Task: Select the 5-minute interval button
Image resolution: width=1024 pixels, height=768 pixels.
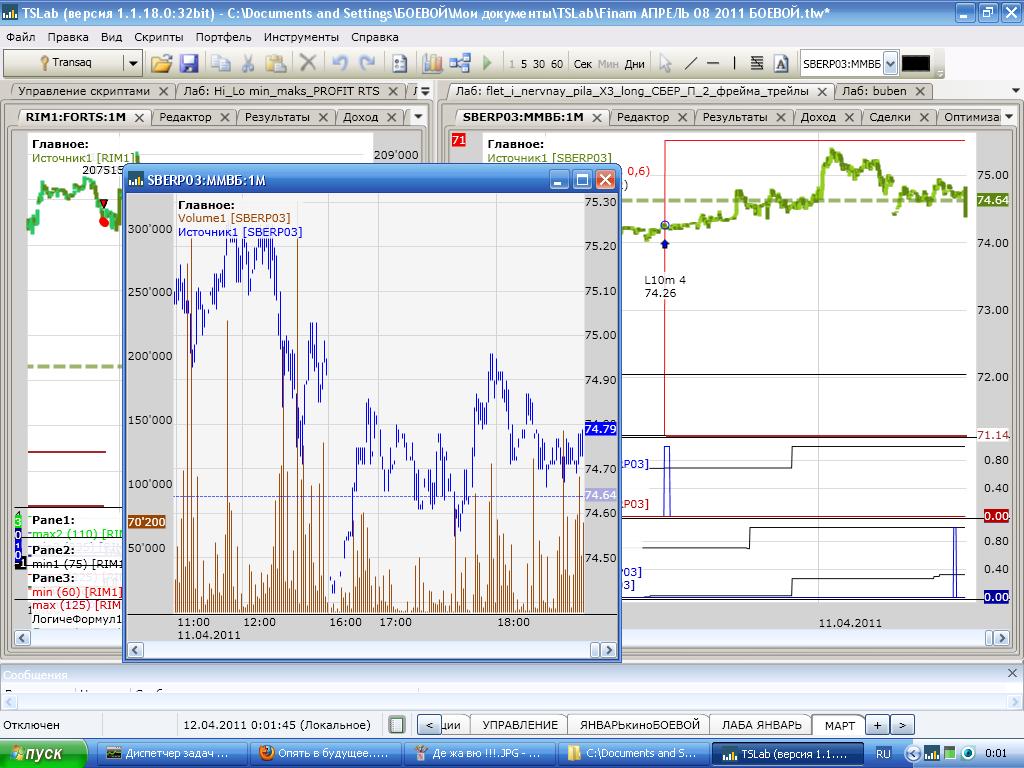Action: [524, 64]
